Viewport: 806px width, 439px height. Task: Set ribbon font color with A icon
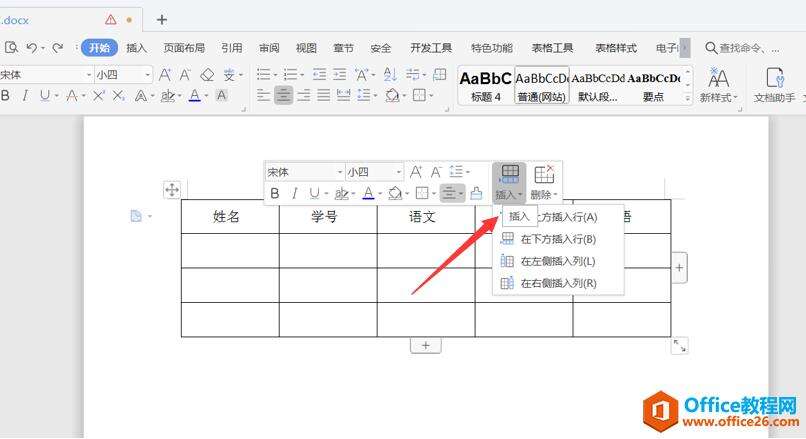pos(194,96)
